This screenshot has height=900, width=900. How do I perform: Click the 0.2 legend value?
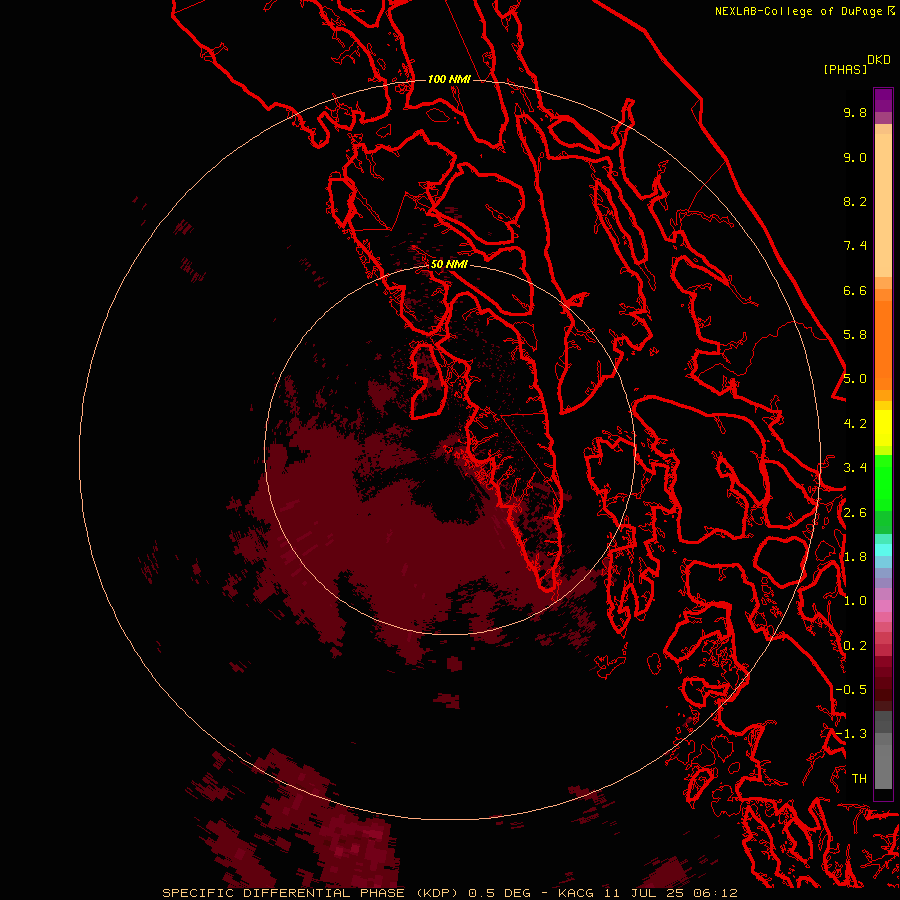tap(855, 646)
